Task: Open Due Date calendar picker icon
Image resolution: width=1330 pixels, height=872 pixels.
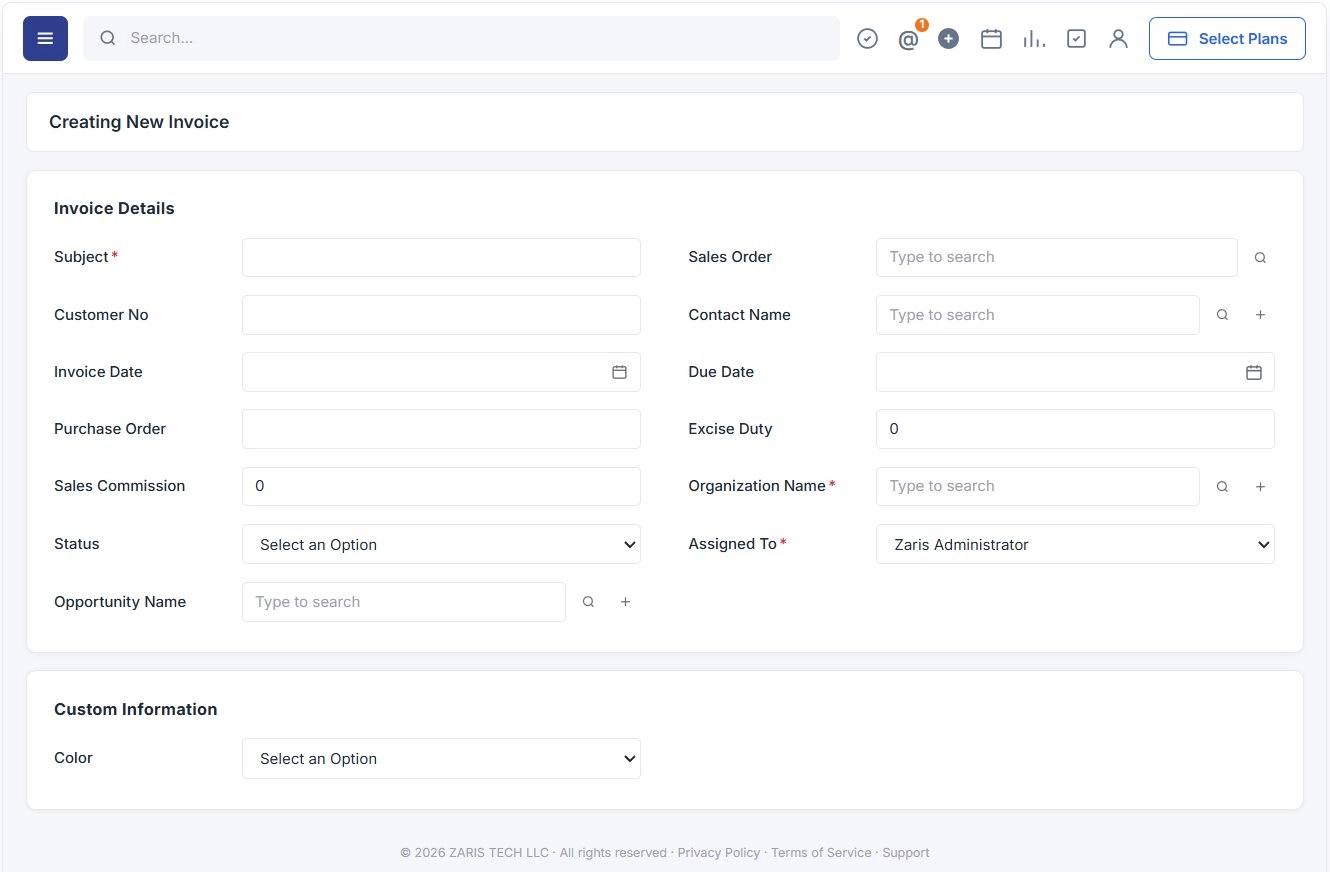Action: (1253, 372)
